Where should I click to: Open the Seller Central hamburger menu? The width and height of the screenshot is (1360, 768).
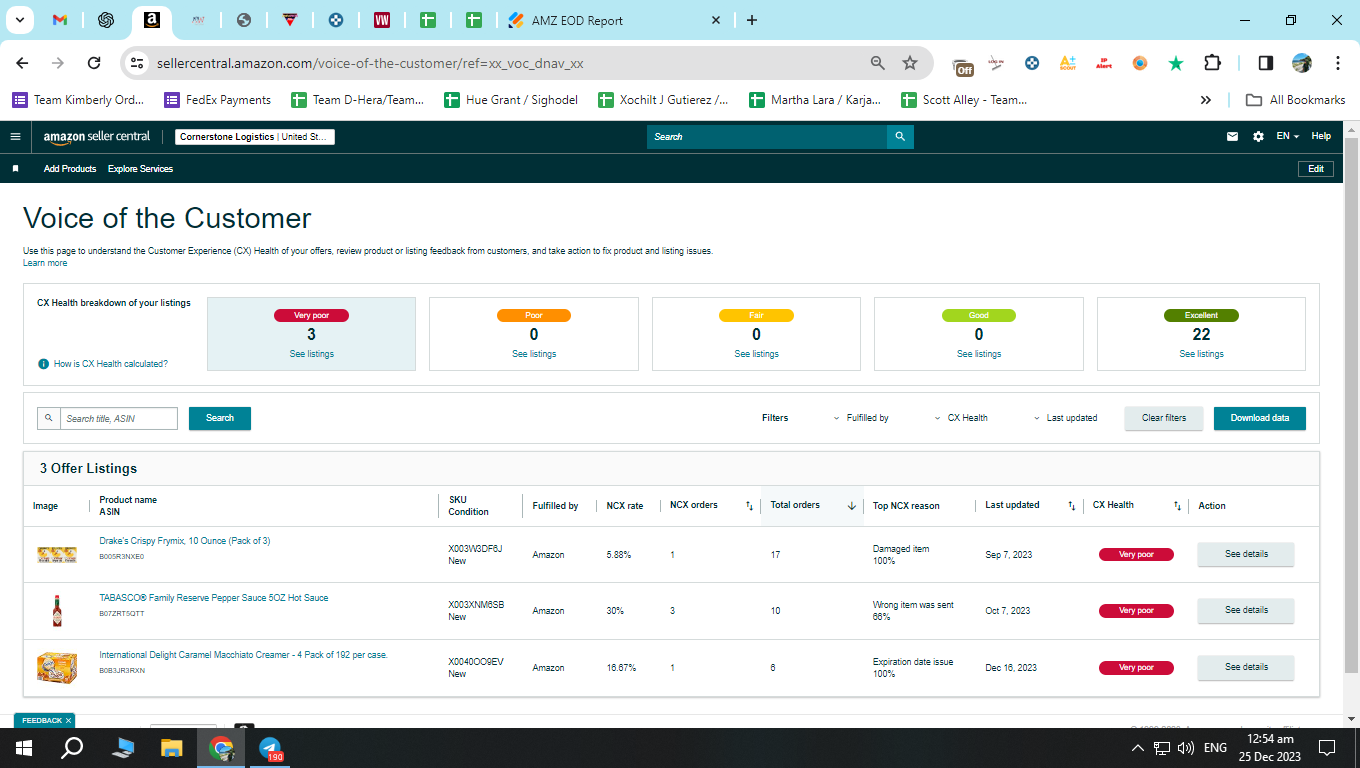pyautogui.click(x=15, y=137)
